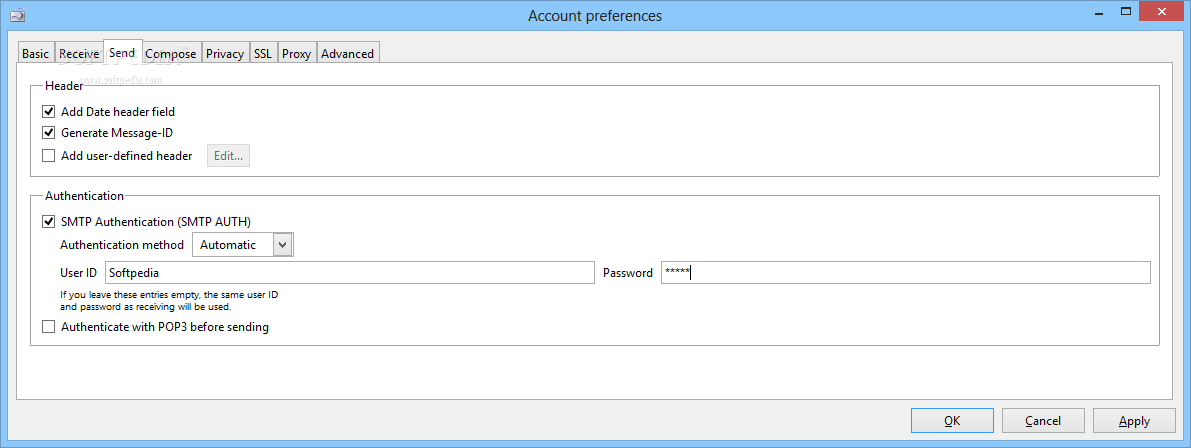1191x448 pixels.
Task: Click the Apply button
Action: click(1134, 421)
